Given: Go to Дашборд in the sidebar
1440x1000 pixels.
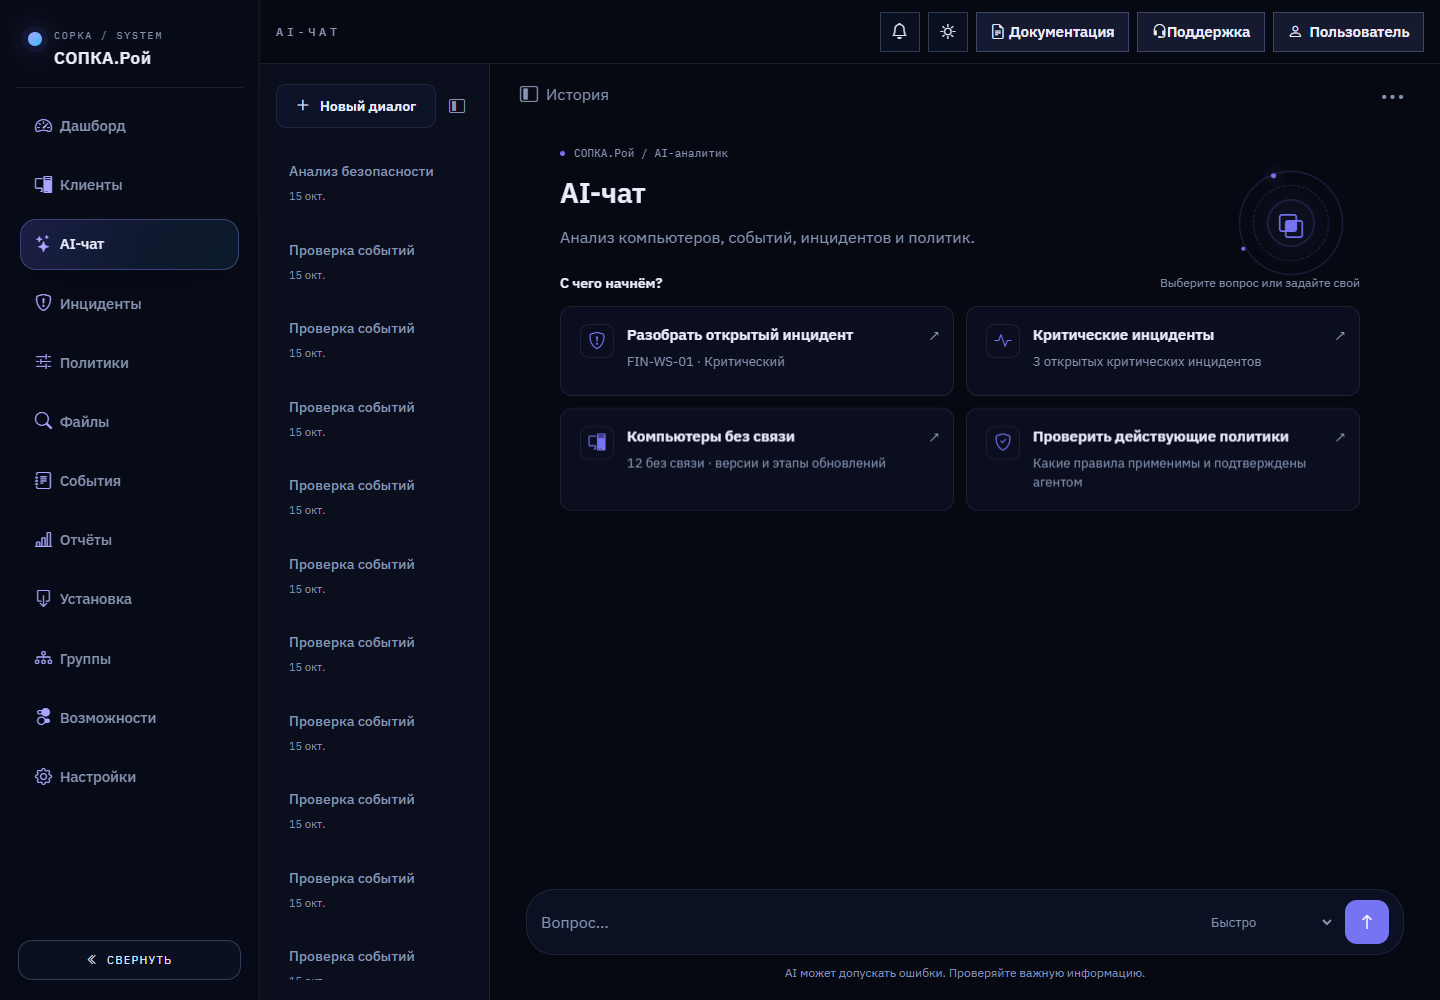Looking at the screenshot, I should tap(129, 126).
